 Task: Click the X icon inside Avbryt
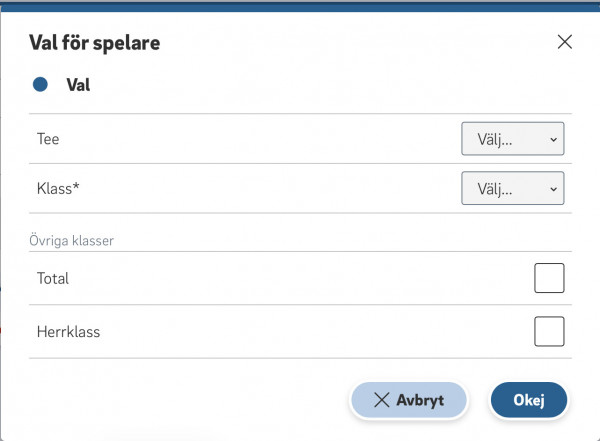381,400
